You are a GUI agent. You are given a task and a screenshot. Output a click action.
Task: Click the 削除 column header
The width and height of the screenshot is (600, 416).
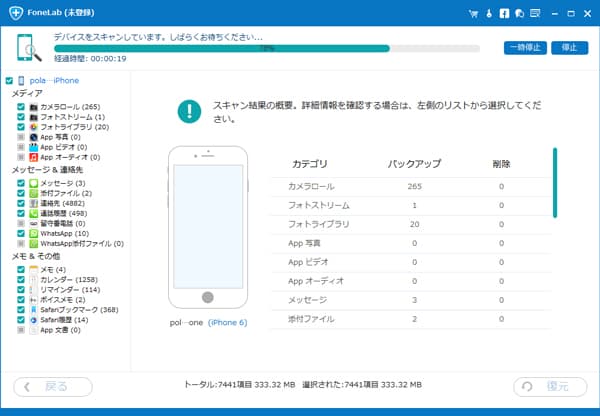pyautogui.click(x=501, y=164)
